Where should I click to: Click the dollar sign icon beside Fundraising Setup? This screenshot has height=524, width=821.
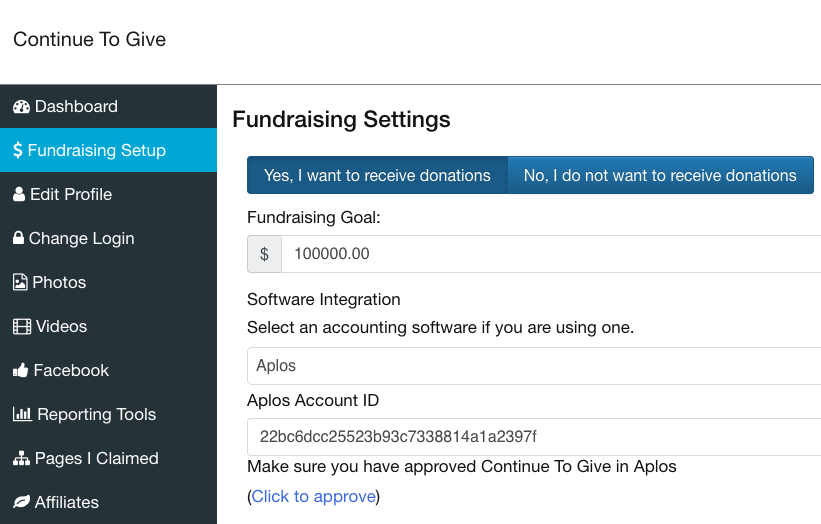[x=18, y=150]
